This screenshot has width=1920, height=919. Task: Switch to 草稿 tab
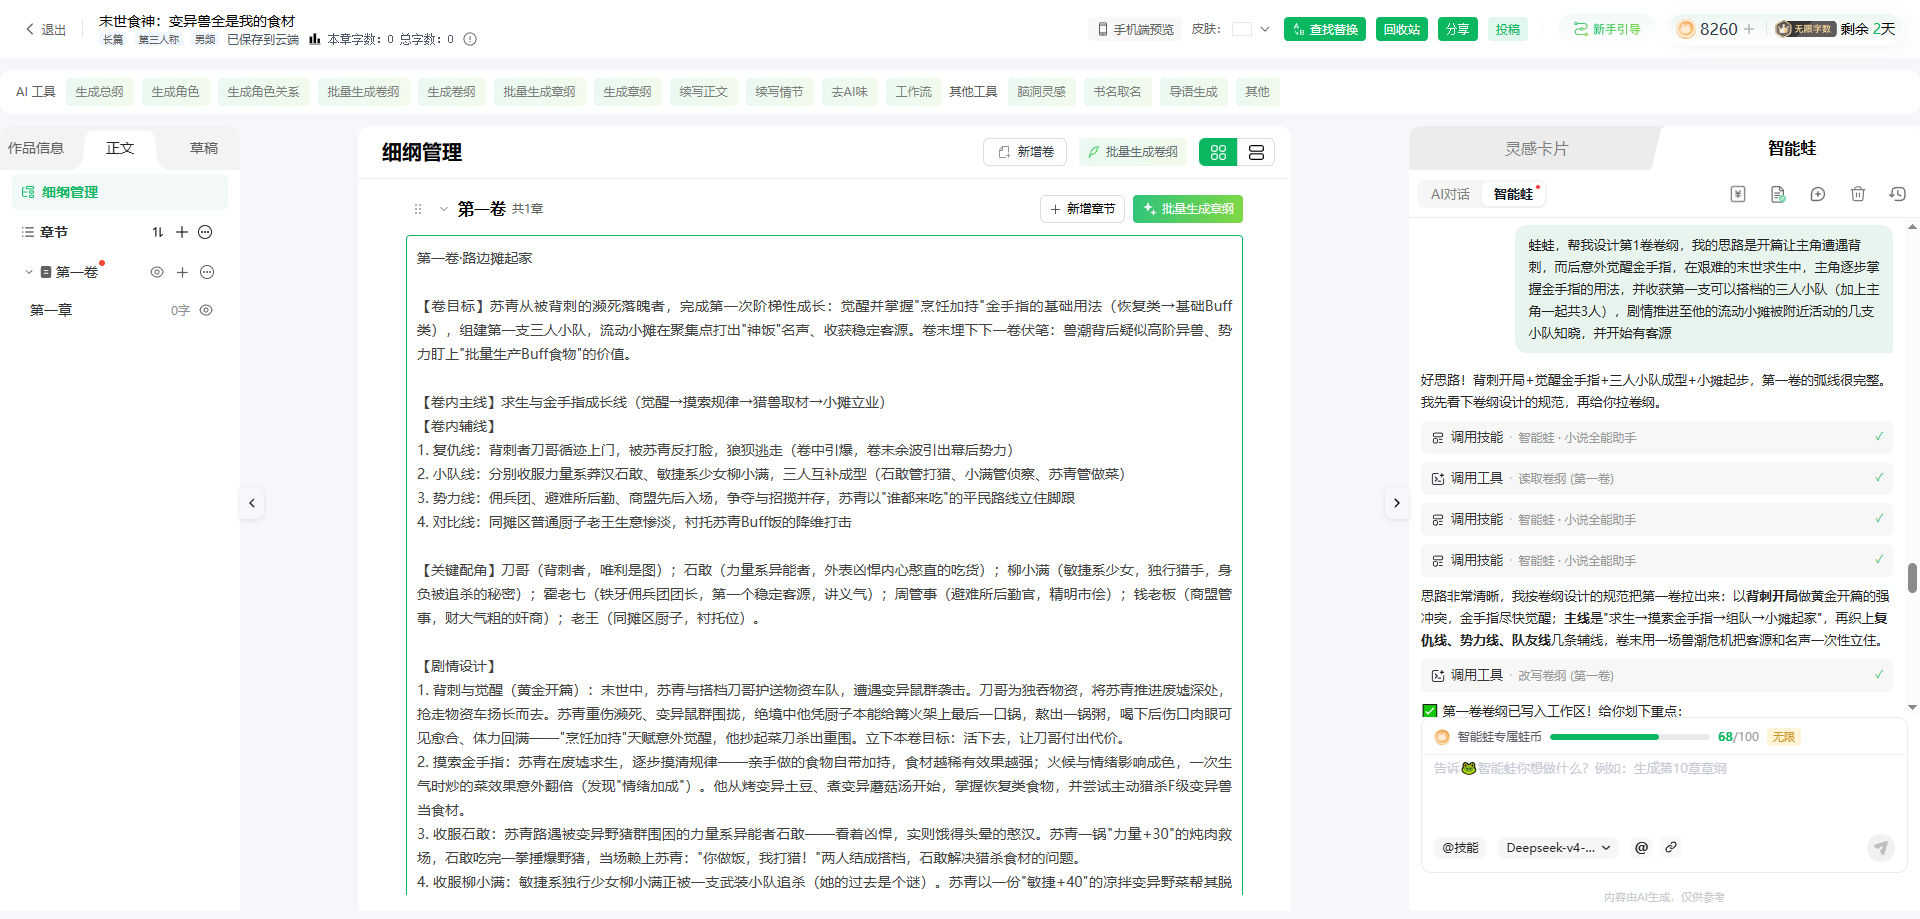tap(204, 148)
